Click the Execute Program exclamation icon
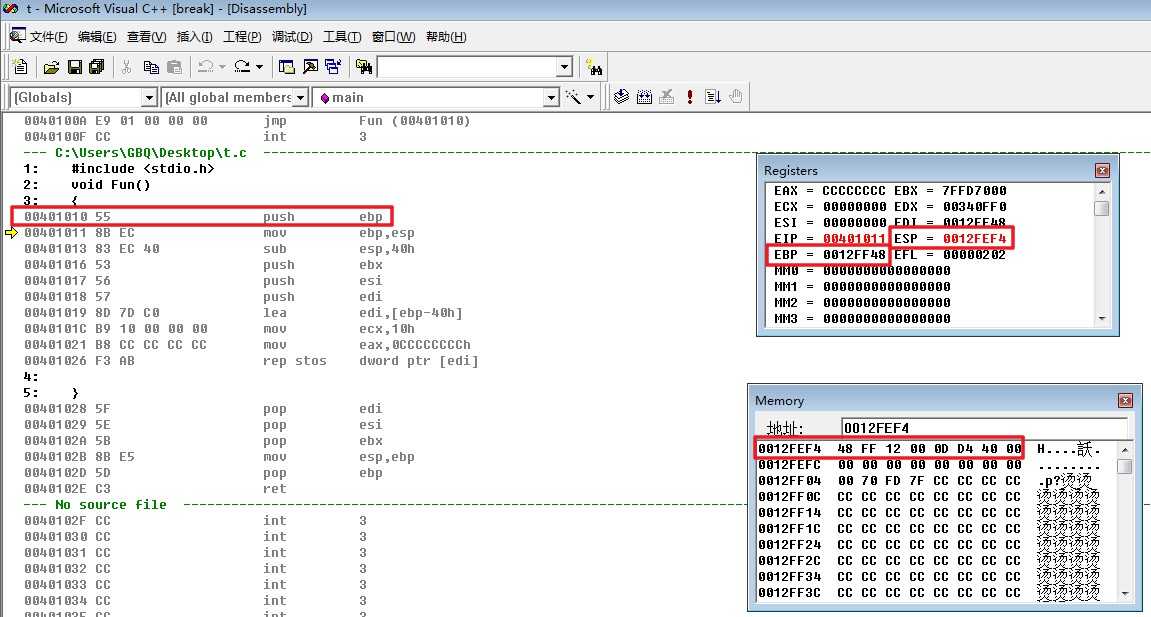1151x617 pixels. pos(690,97)
